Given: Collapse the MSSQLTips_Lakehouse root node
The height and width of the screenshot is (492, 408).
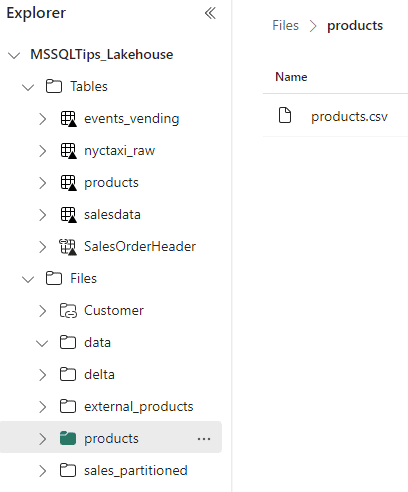Looking at the screenshot, I should coord(14,55).
